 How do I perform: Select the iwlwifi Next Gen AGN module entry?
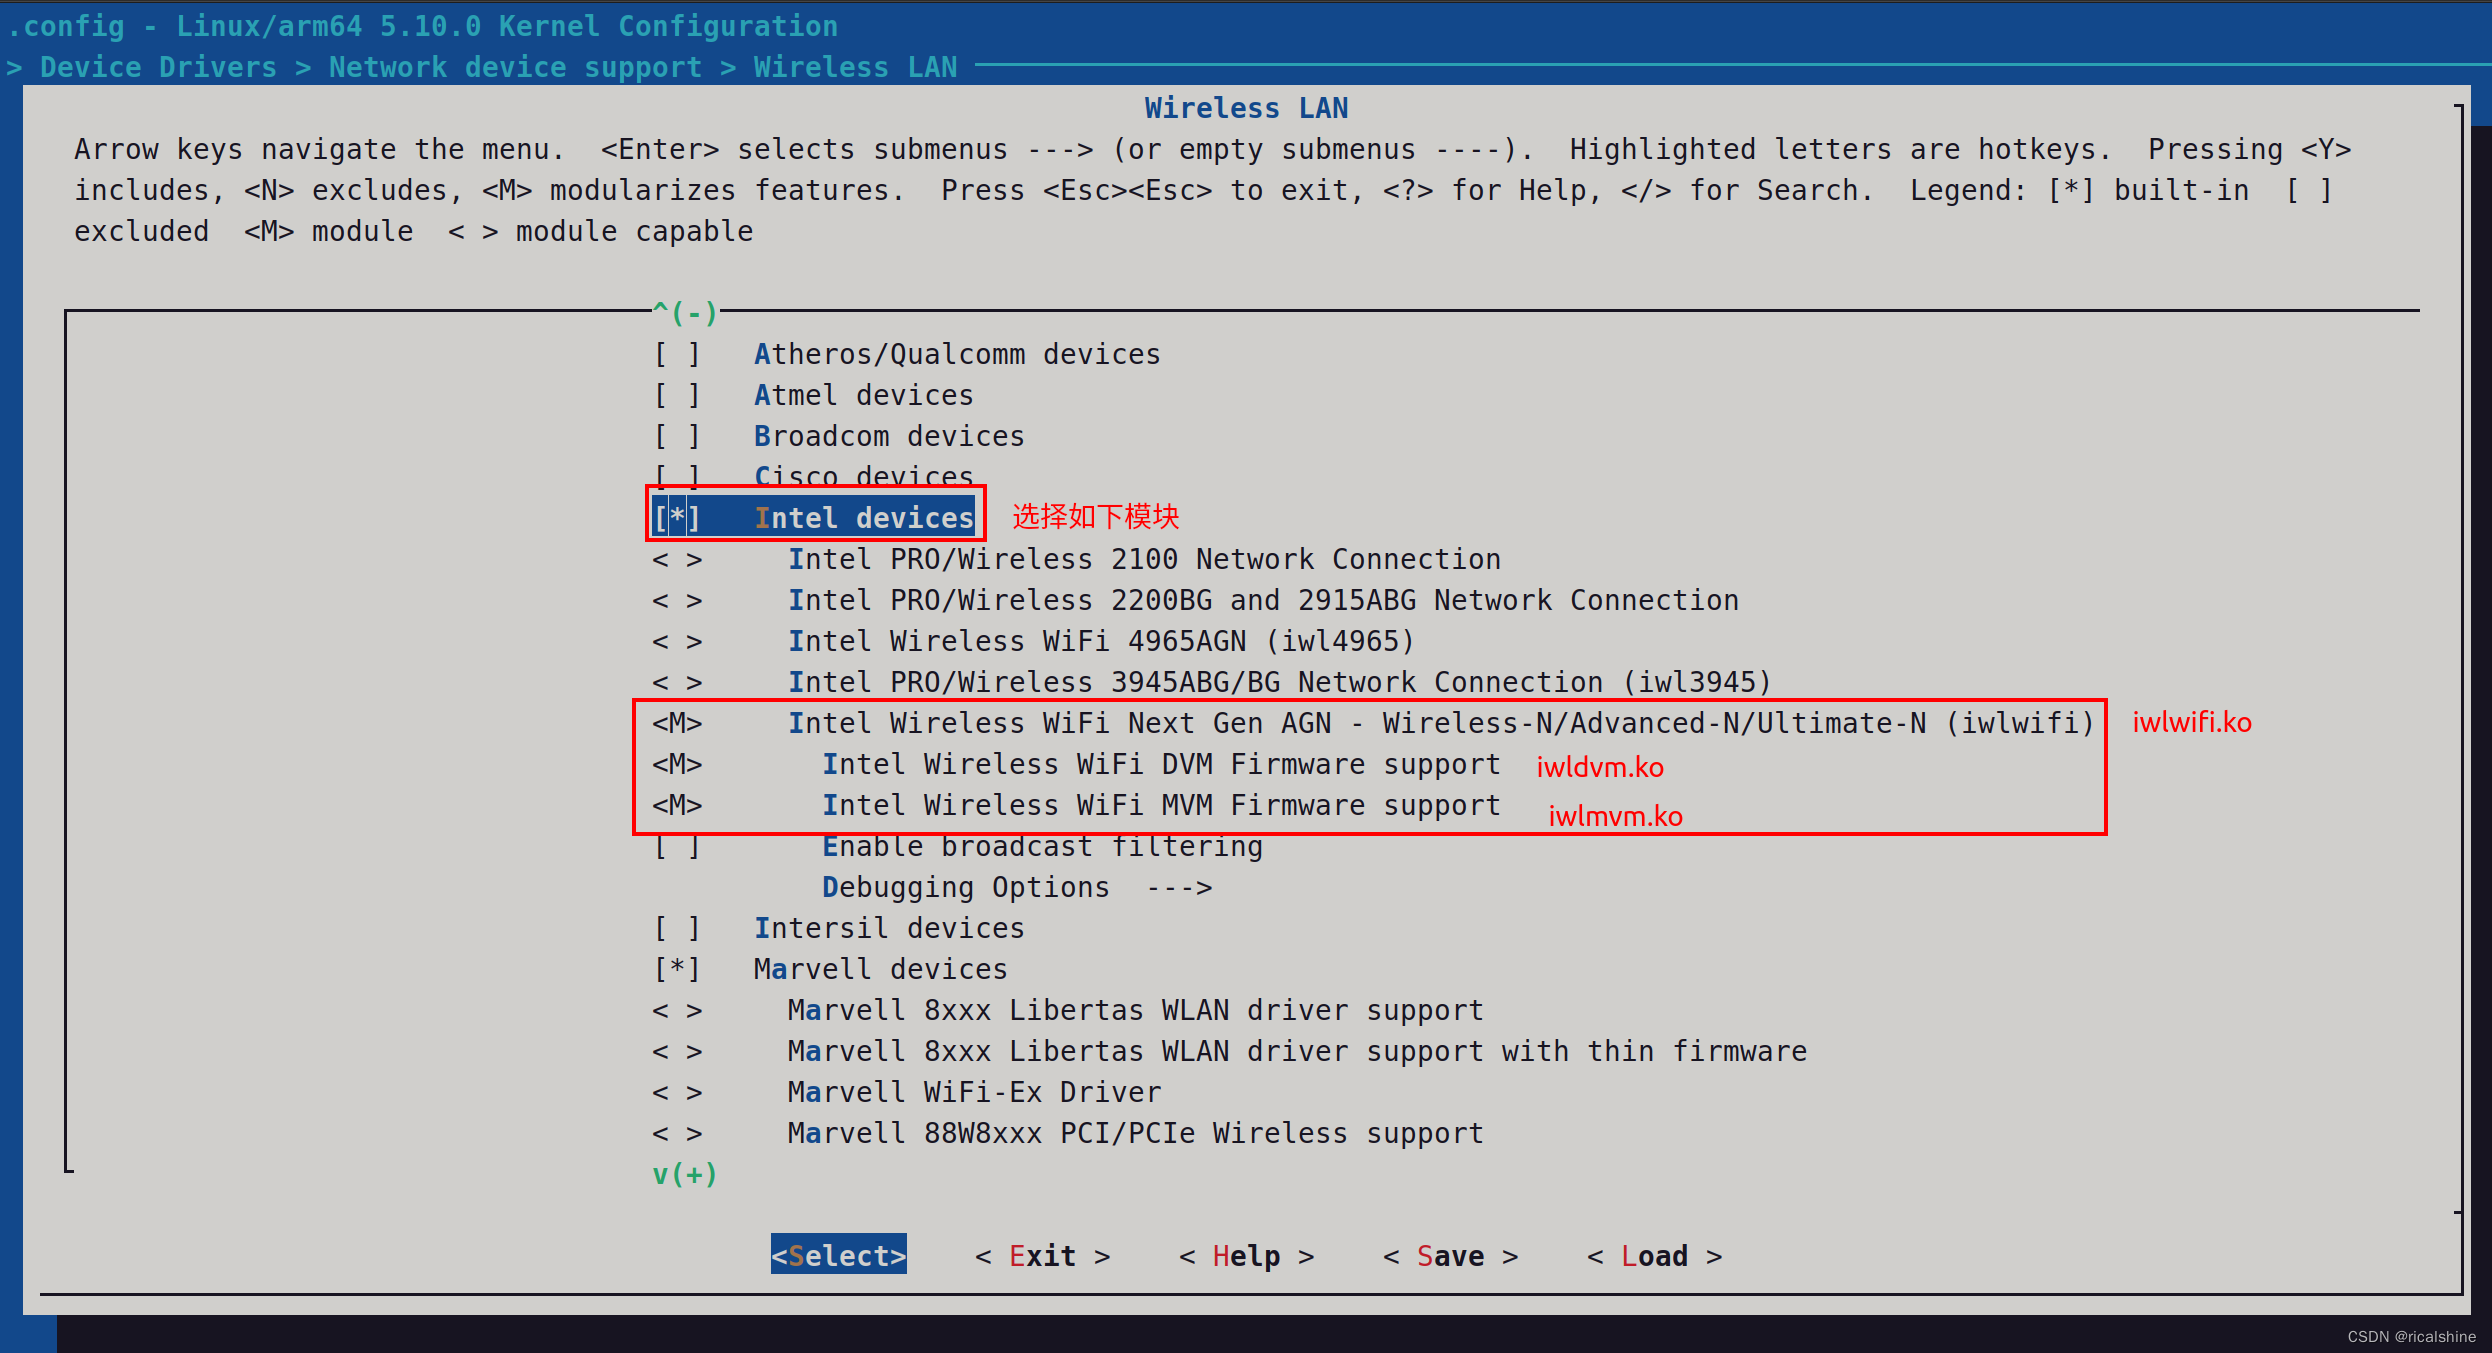coord(1440,724)
